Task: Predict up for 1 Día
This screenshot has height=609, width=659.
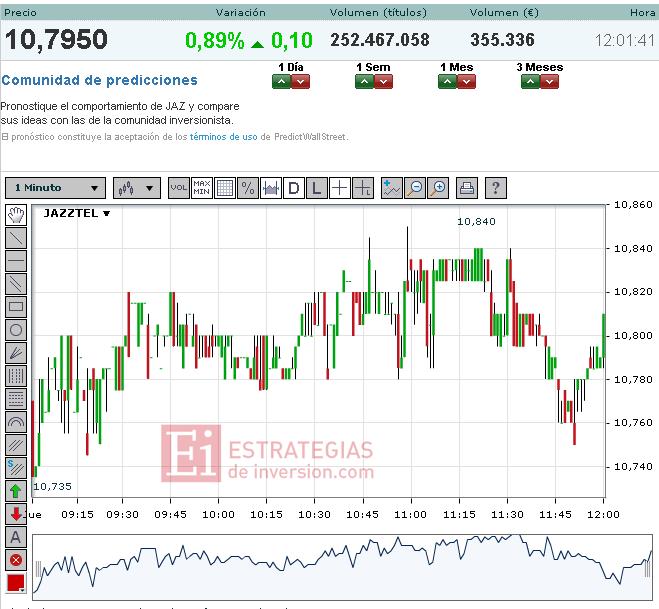Action: click(x=282, y=82)
